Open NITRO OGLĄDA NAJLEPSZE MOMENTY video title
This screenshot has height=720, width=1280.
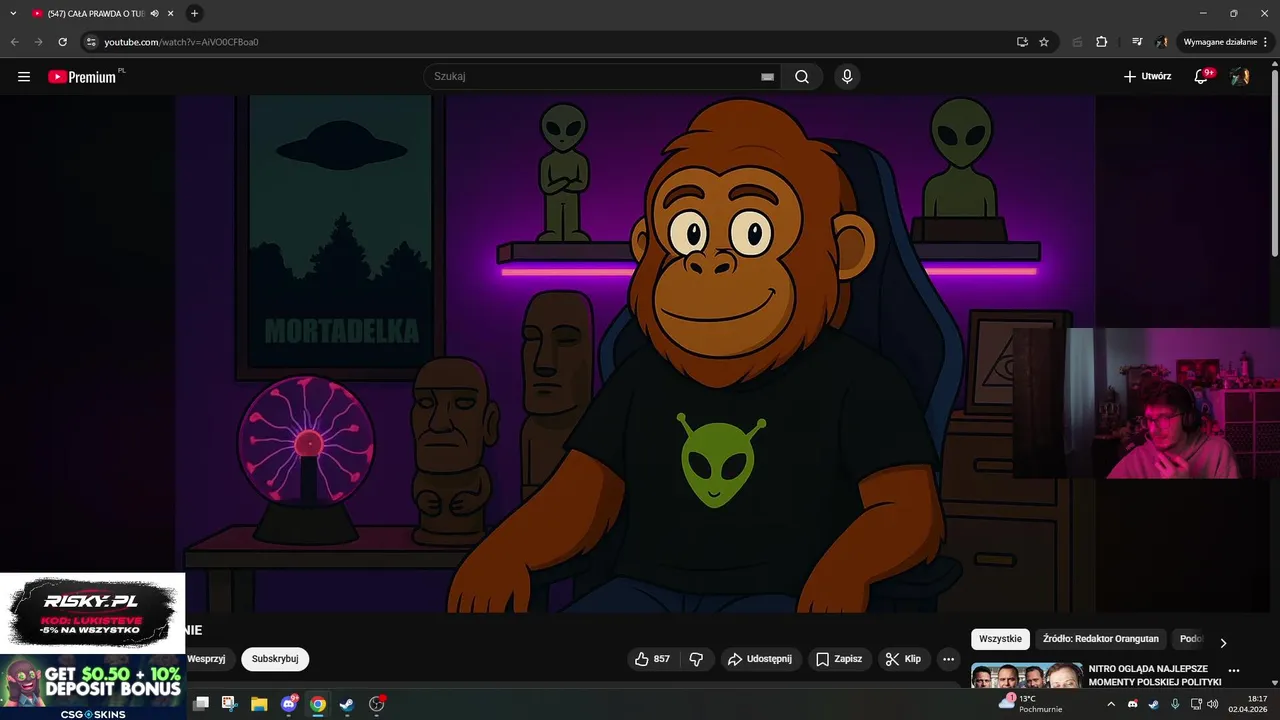pos(1155,675)
